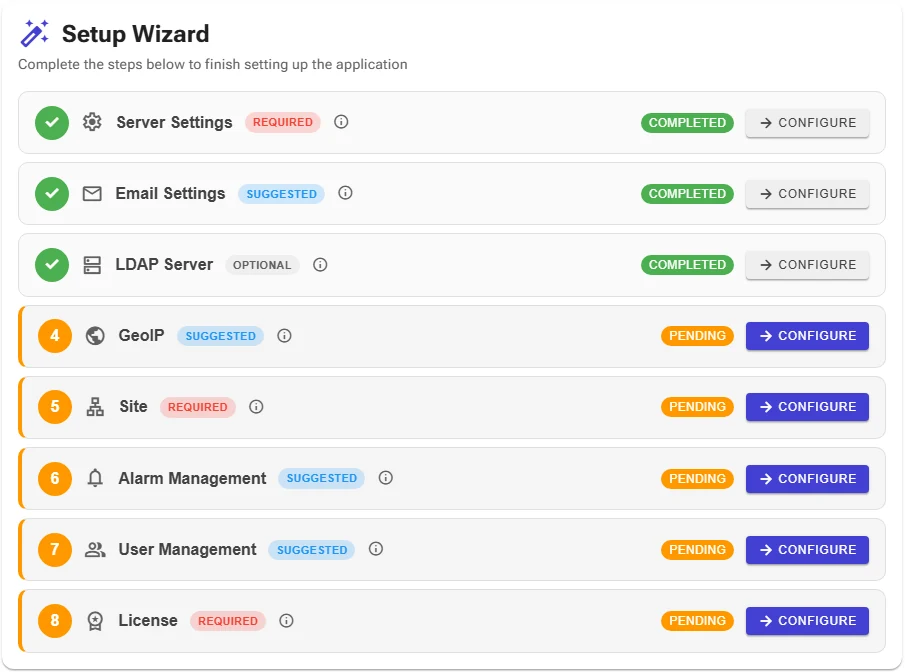Click the network hierarchy icon for Site

pyautogui.click(x=95, y=406)
